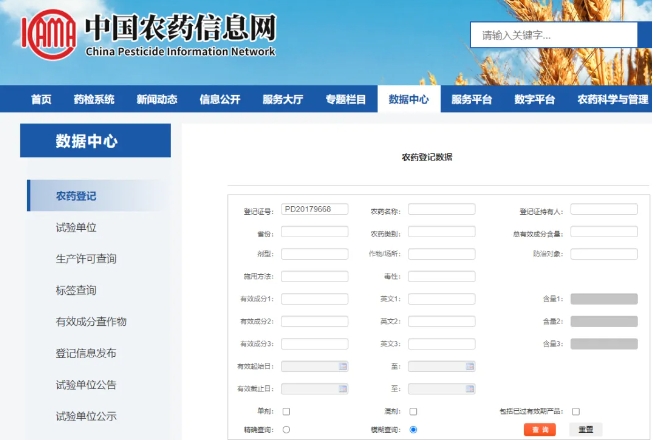The image size is (656, 441).
Task: Select 标签查询 from the sidebar
Action: point(76,290)
